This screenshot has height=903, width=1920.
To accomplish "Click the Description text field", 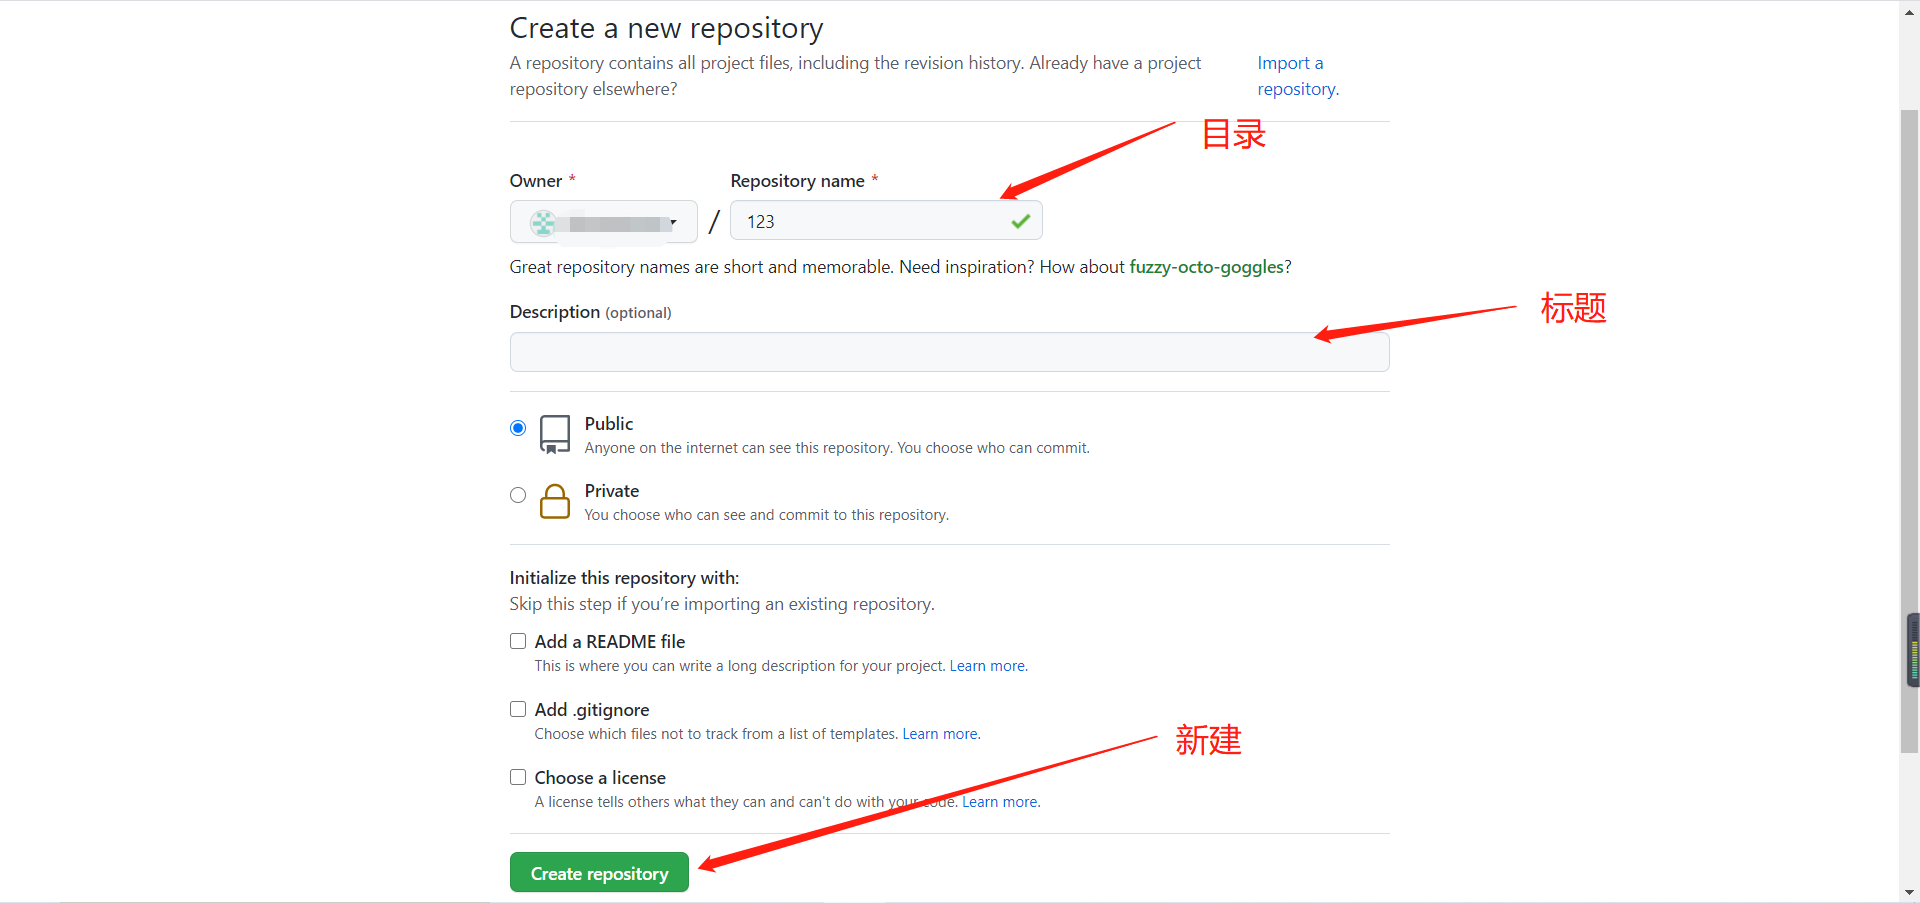I will pos(948,351).
